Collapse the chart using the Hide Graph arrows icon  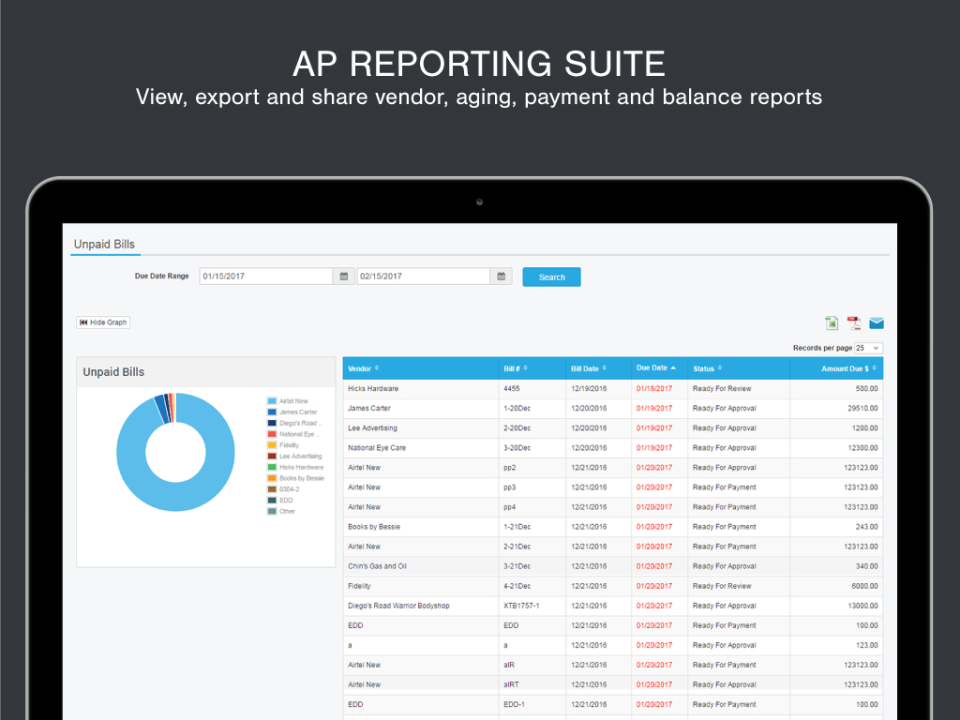coord(86,322)
